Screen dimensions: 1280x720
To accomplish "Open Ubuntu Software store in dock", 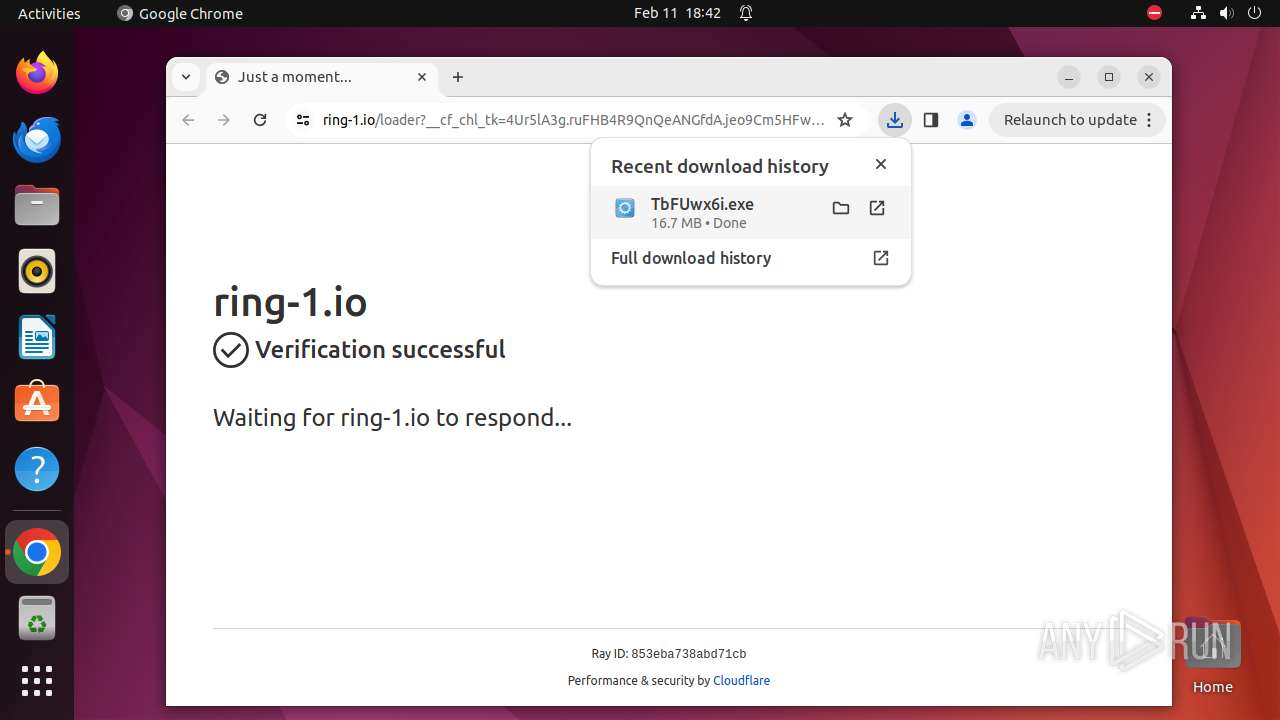I will click(x=37, y=403).
